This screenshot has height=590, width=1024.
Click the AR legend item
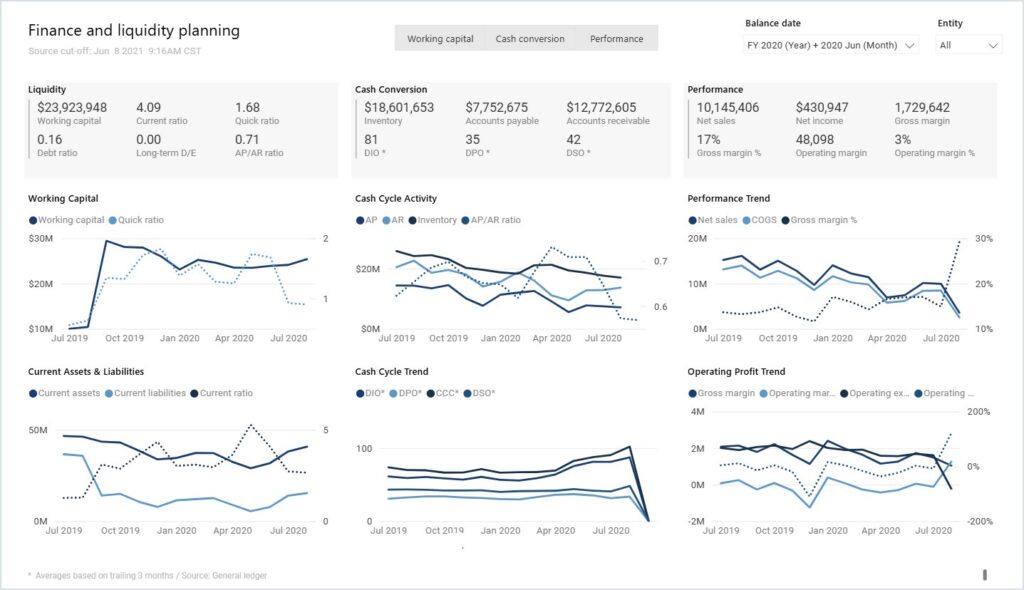[393, 220]
